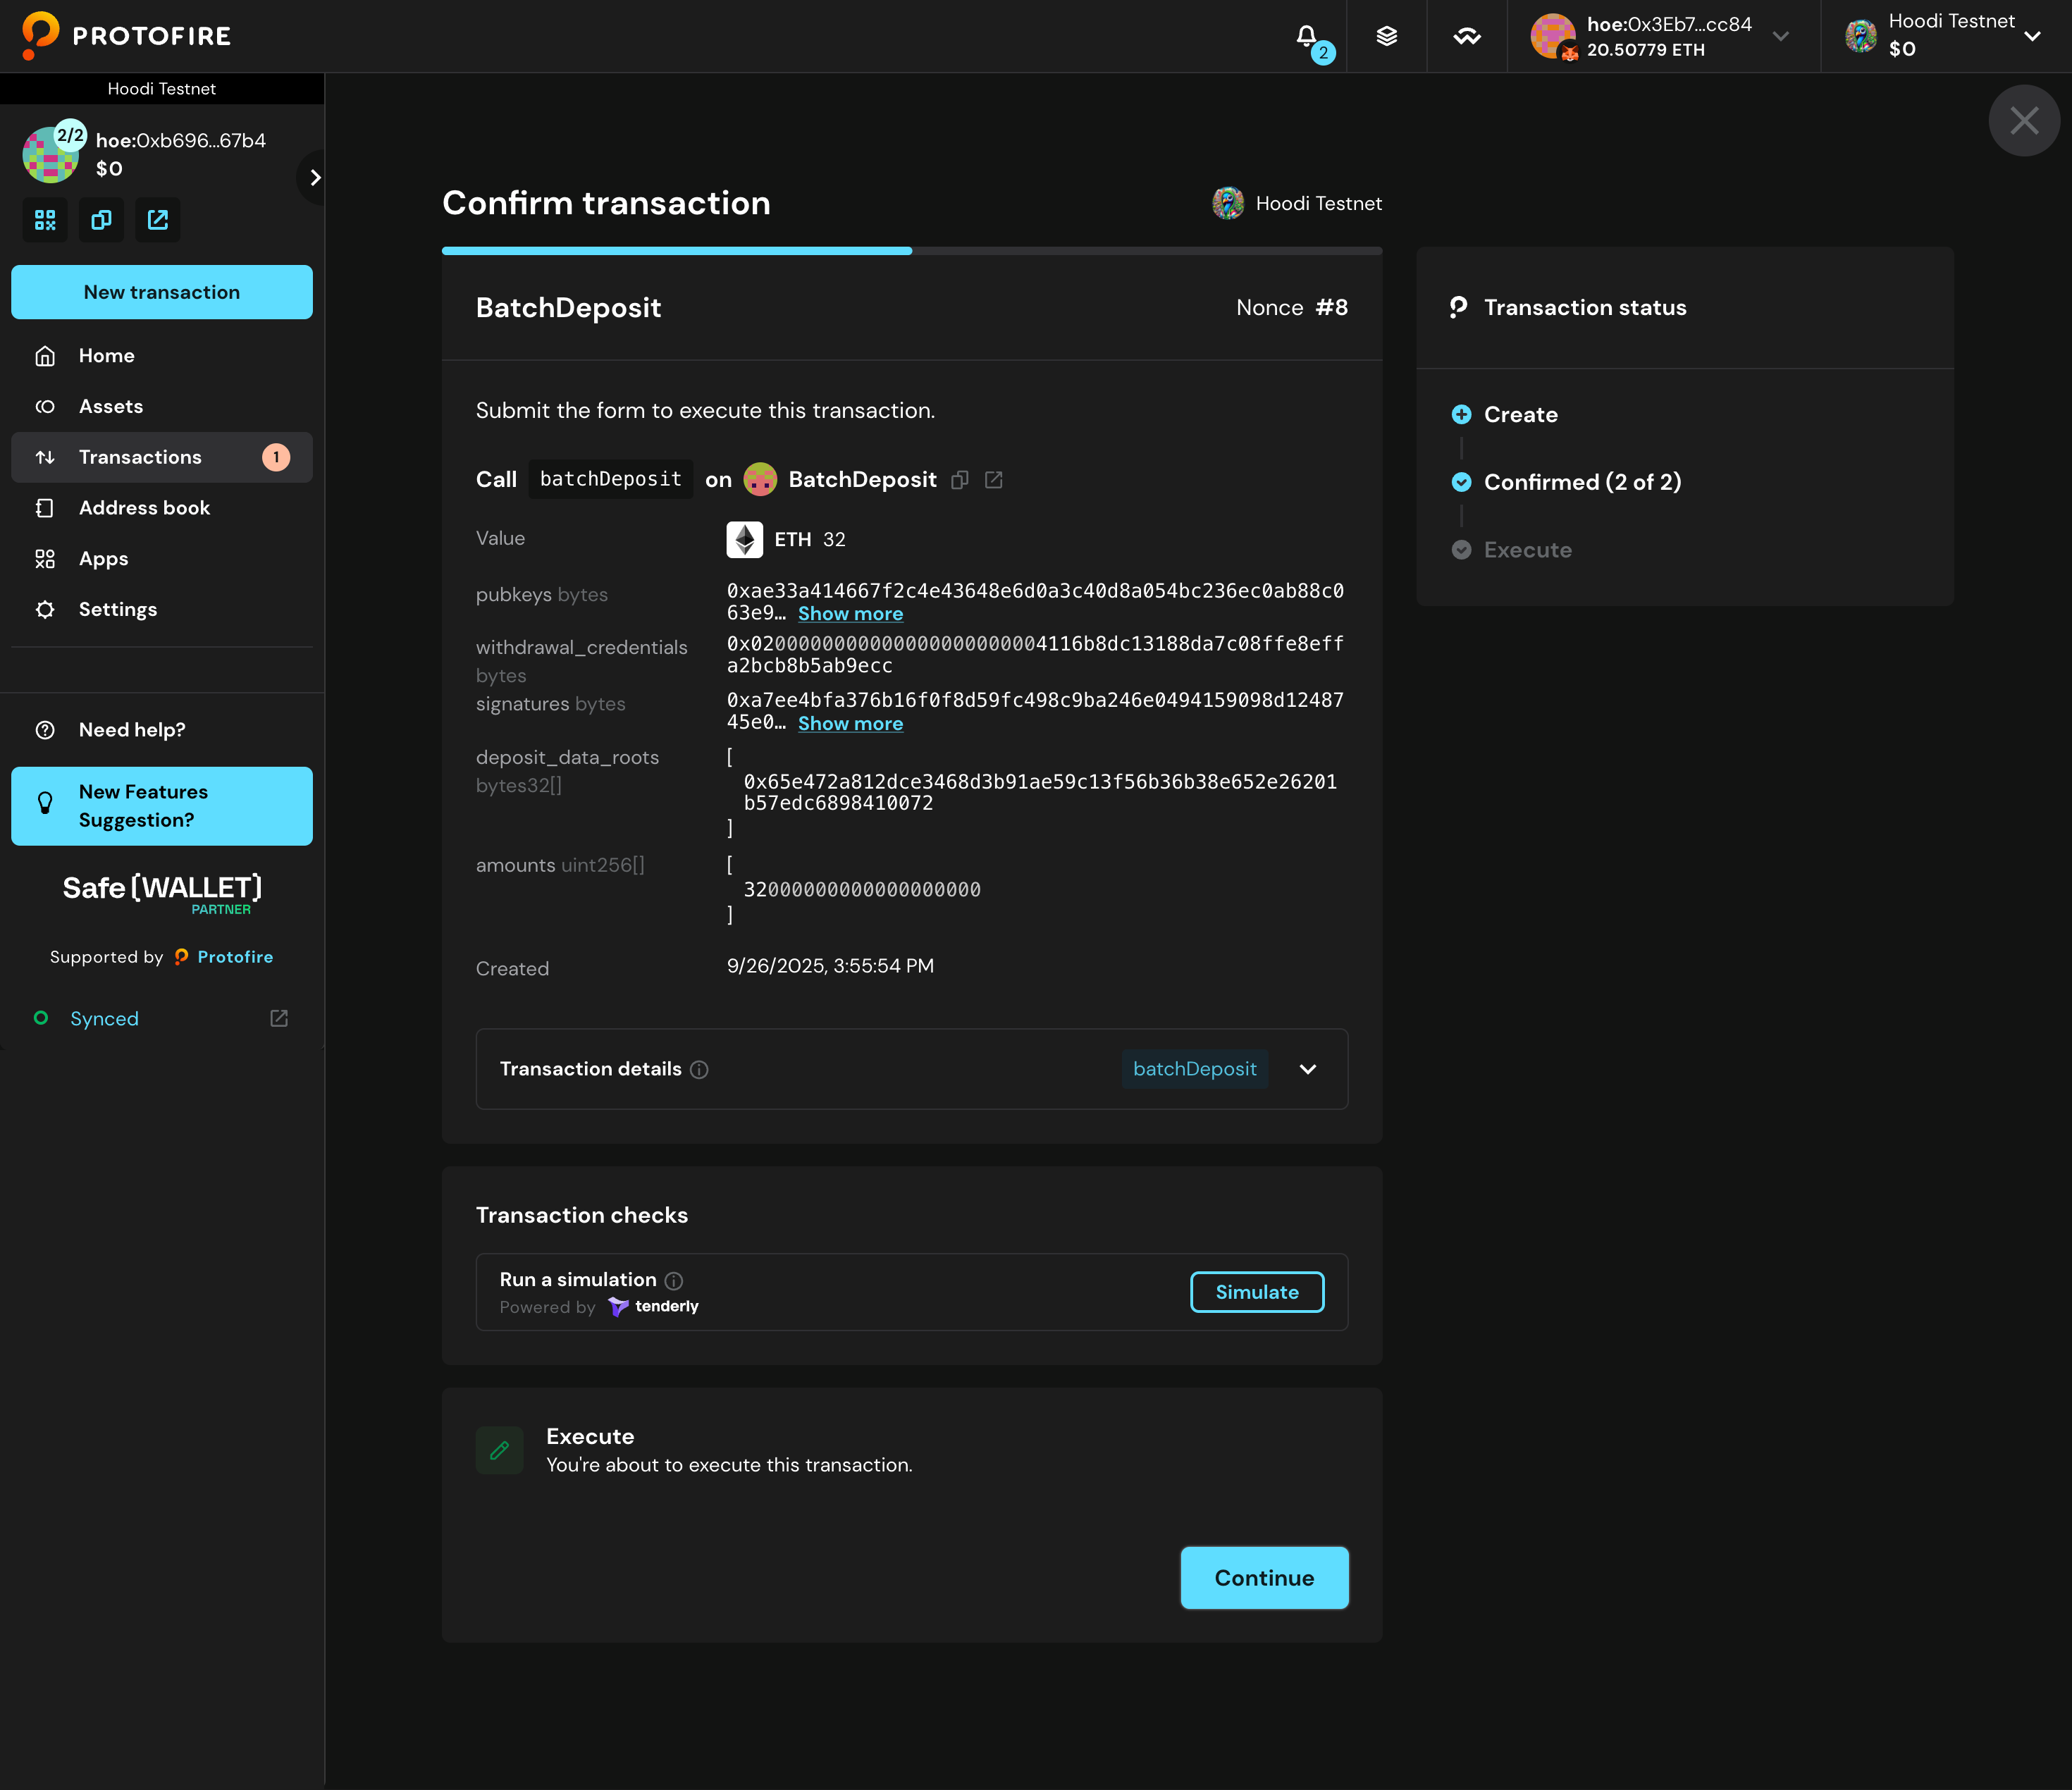Click Run a simulation info icon

pyautogui.click(x=674, y=1281)
